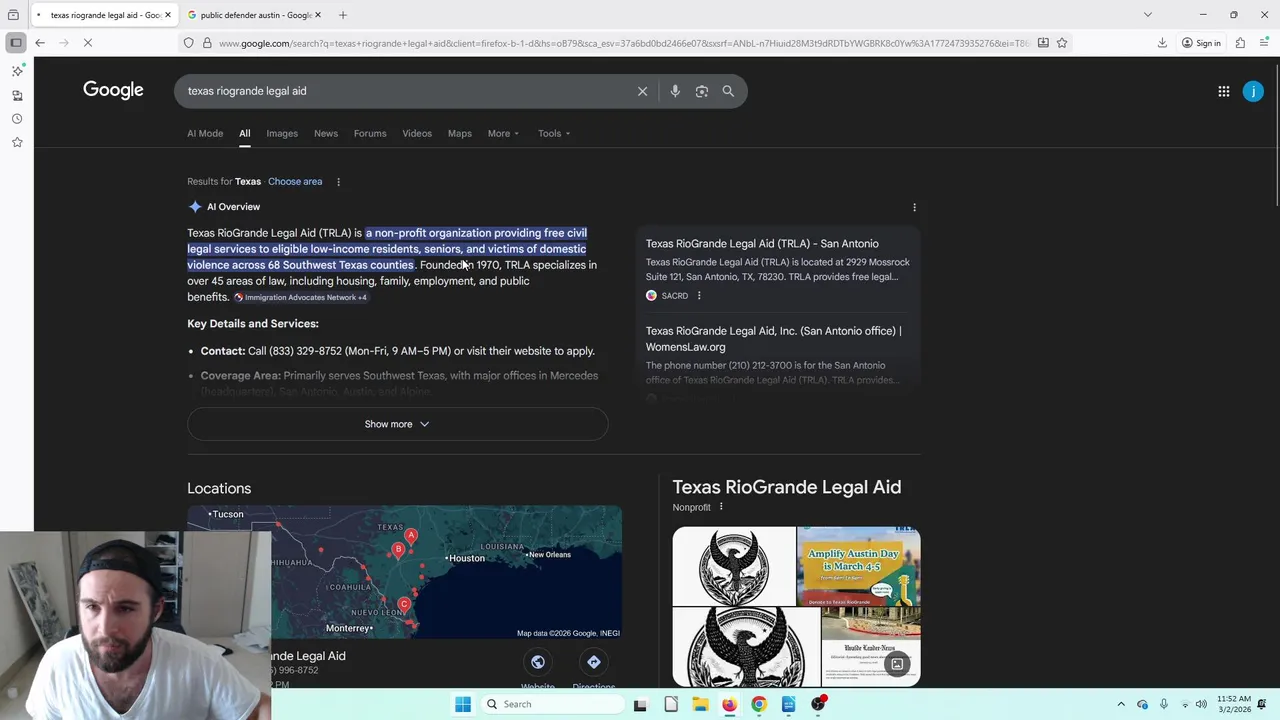Viewport: 1280px width, 720px height.
Task: Open the tracking protection shield icon
Action: coord(188,43)
